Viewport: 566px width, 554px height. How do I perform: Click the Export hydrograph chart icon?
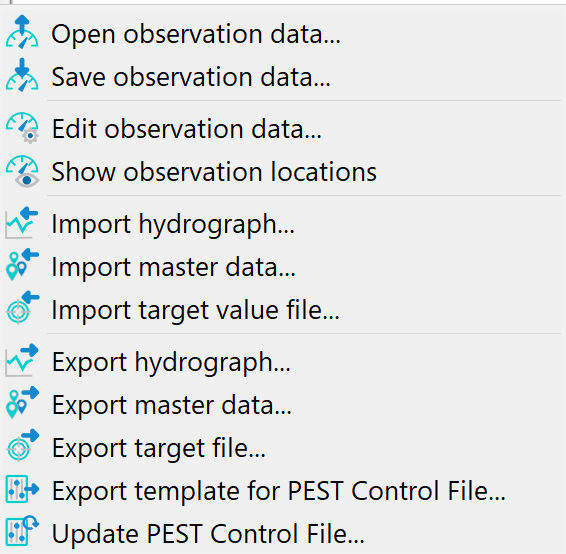[22, 360]
